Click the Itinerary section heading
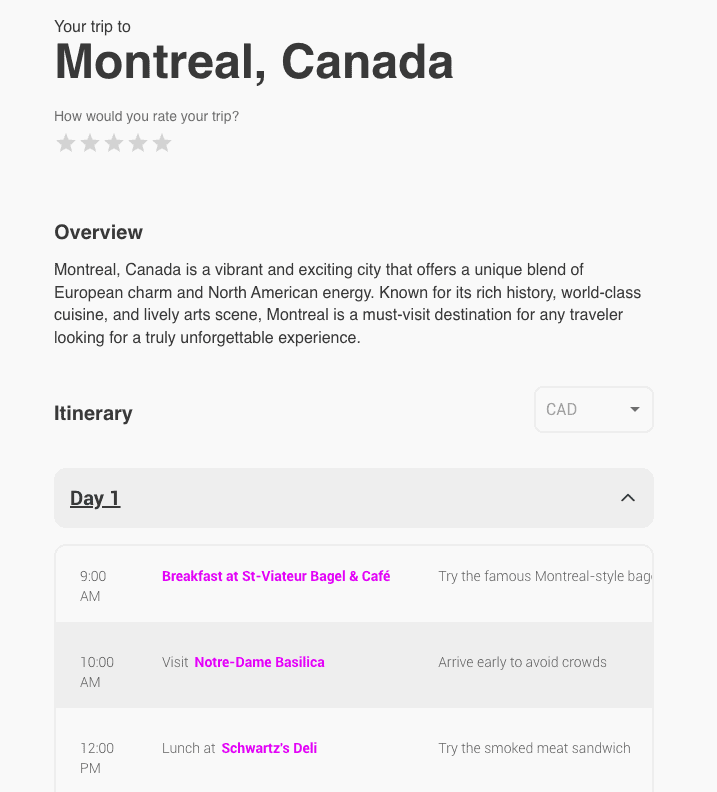 93,413
